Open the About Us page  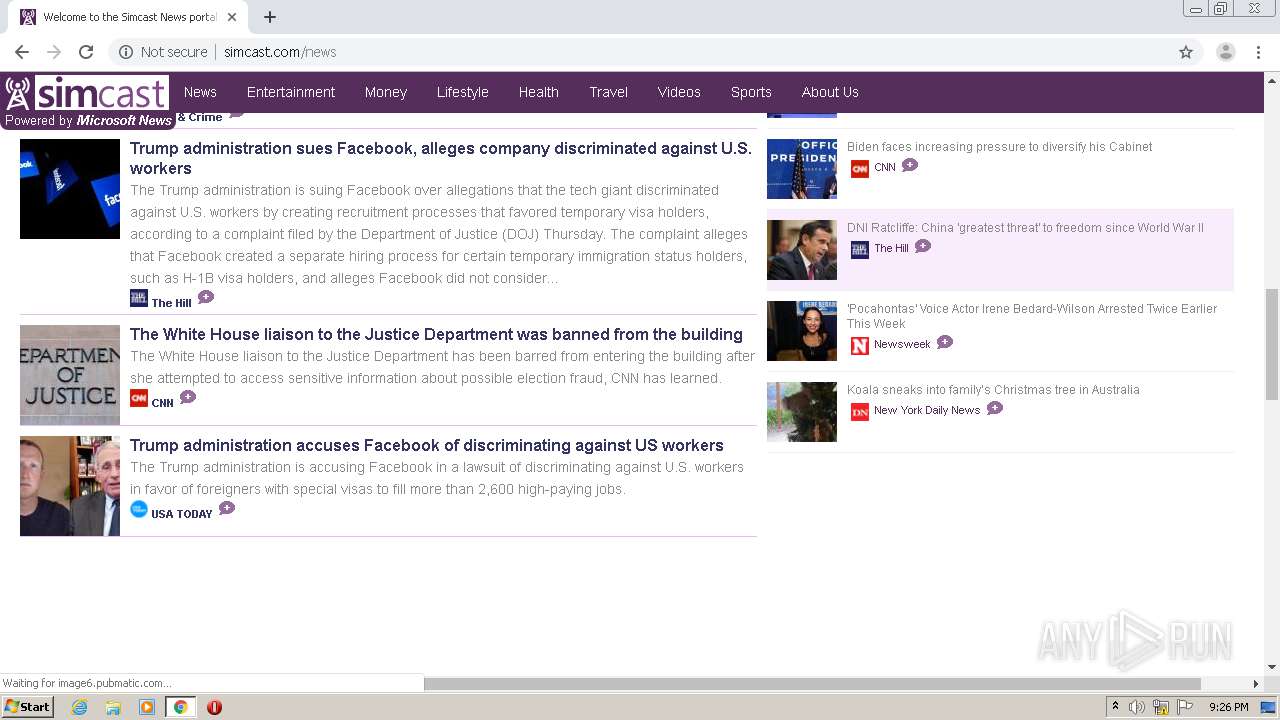click(x=830, y=92)
